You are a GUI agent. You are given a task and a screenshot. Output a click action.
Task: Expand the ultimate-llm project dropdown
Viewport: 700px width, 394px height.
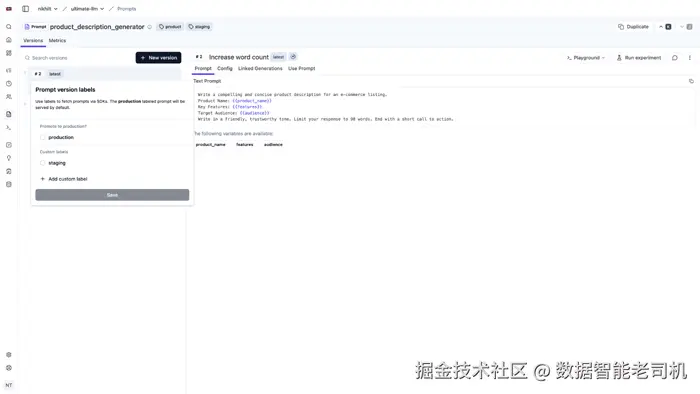(x=87, y=8)
